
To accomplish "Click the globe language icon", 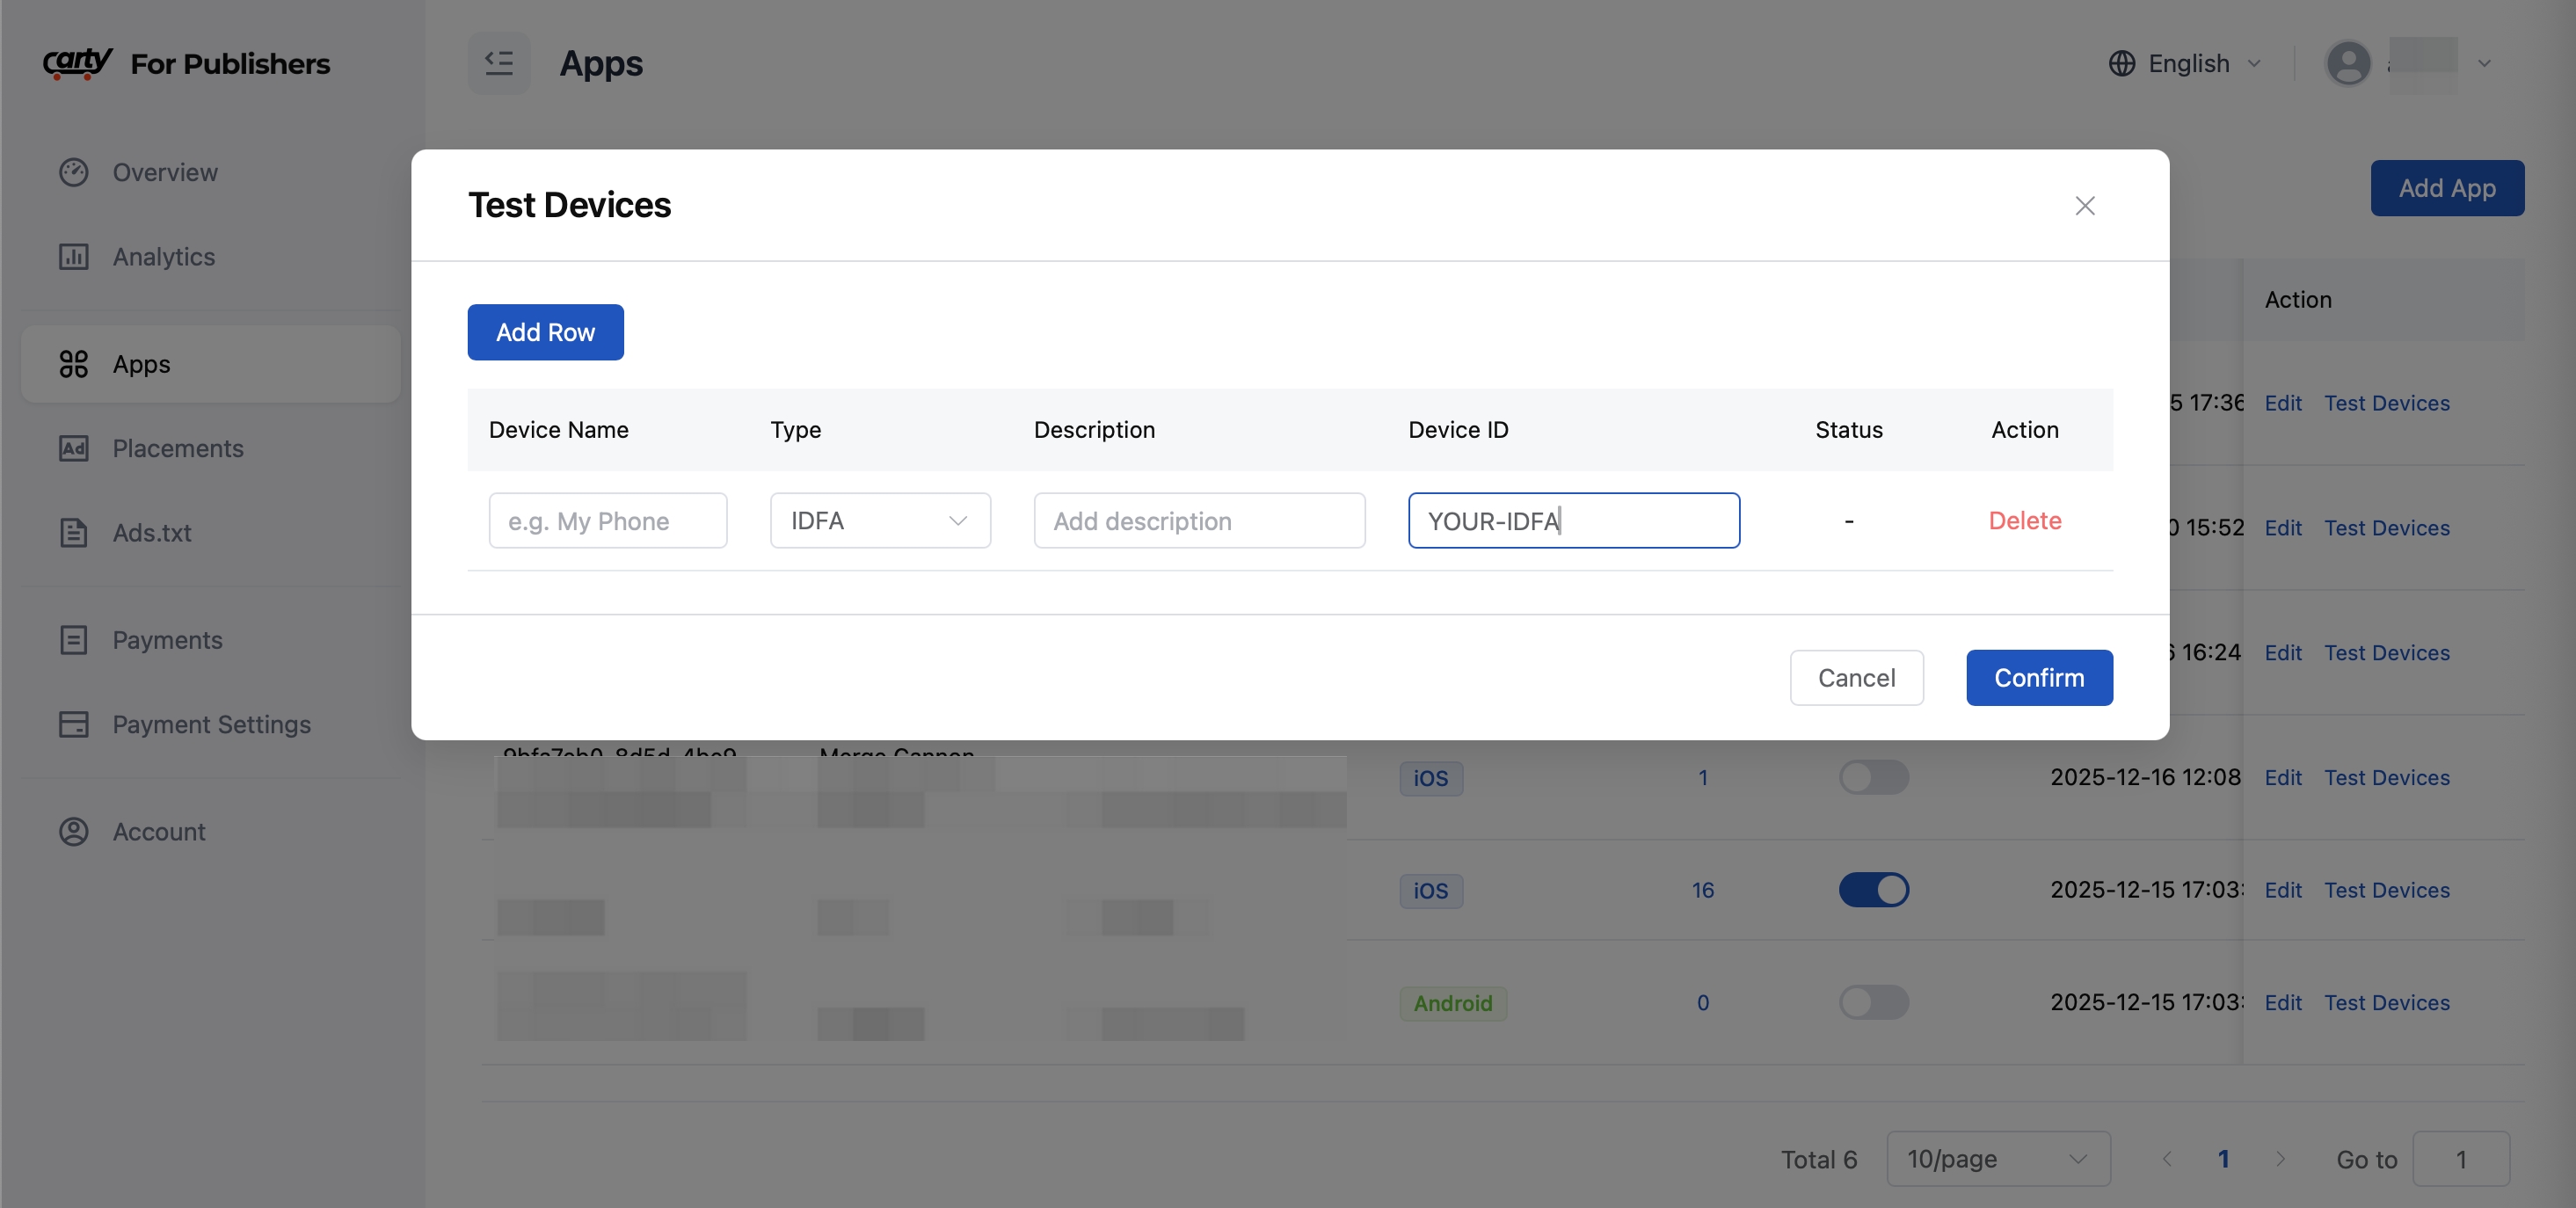I will [x=2121, y=63].
